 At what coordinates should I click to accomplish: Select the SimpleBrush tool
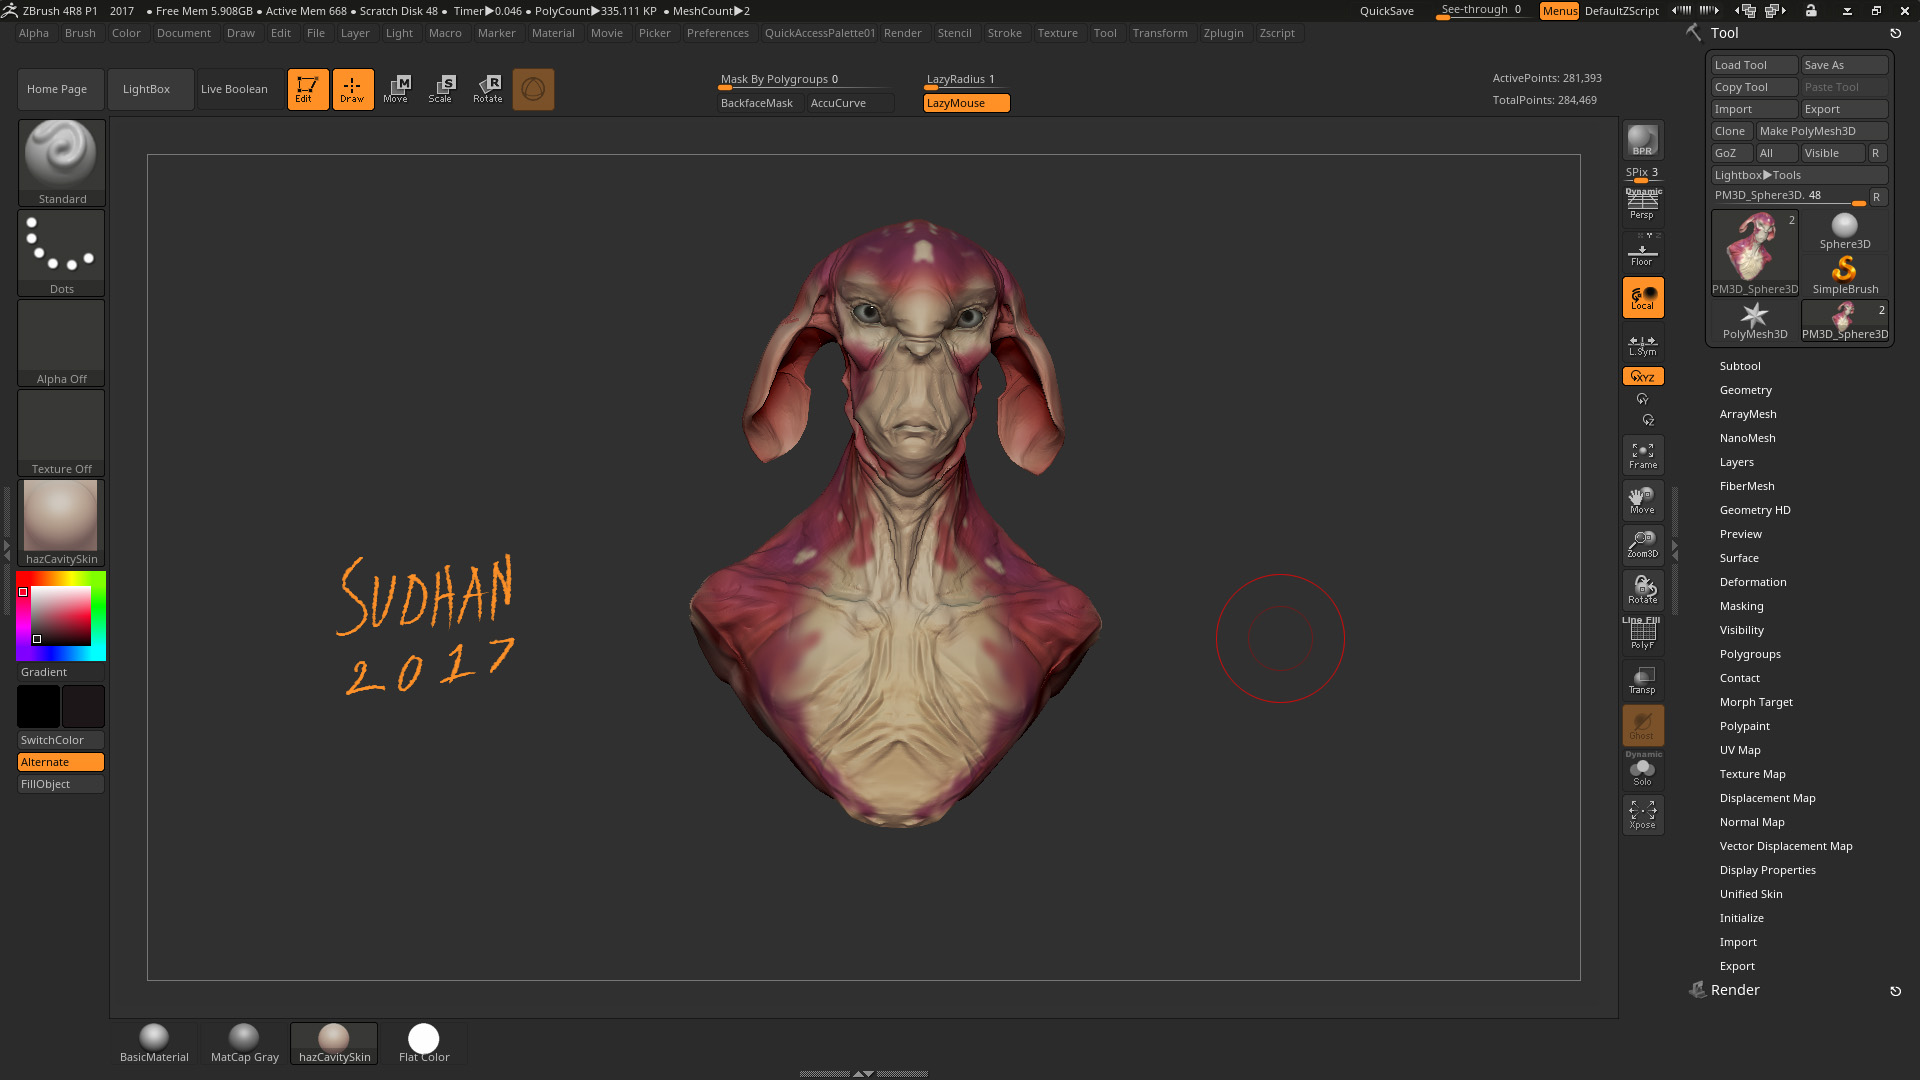1845,276
